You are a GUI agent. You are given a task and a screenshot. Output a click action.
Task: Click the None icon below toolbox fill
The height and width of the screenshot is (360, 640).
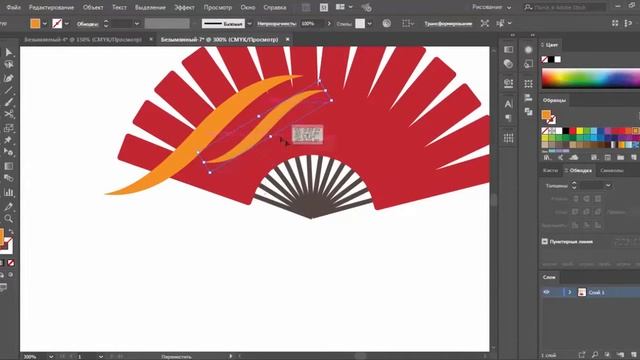[x=11, y=263]
